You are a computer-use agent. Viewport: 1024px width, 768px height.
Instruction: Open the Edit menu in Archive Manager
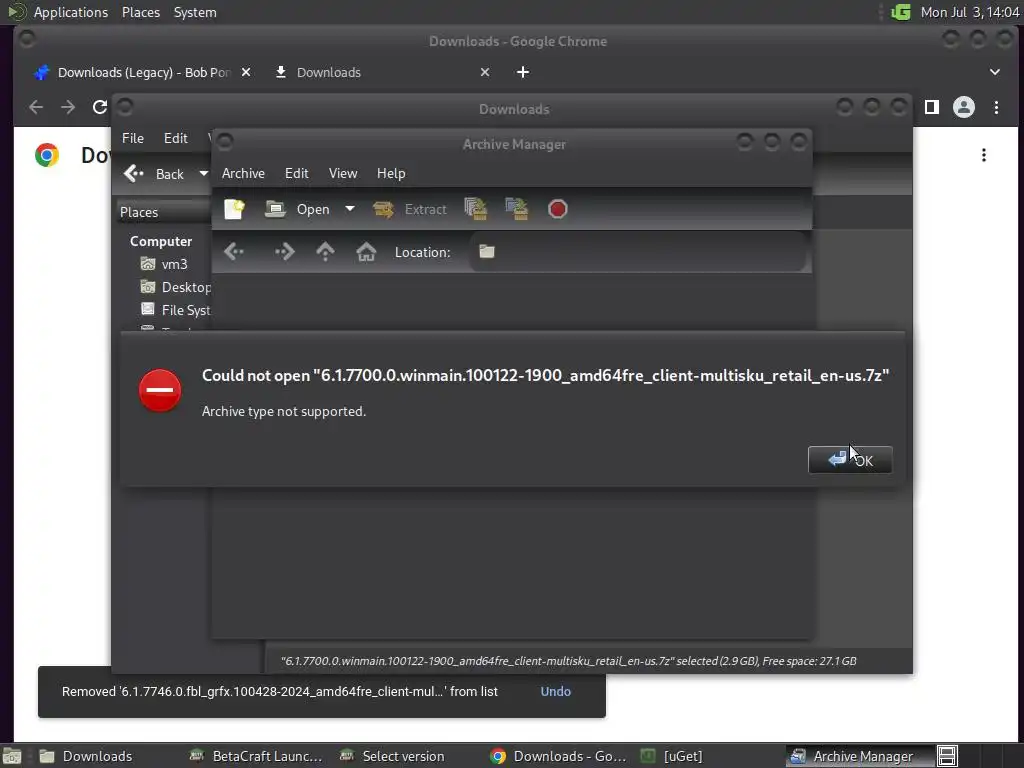click(296, 173)
